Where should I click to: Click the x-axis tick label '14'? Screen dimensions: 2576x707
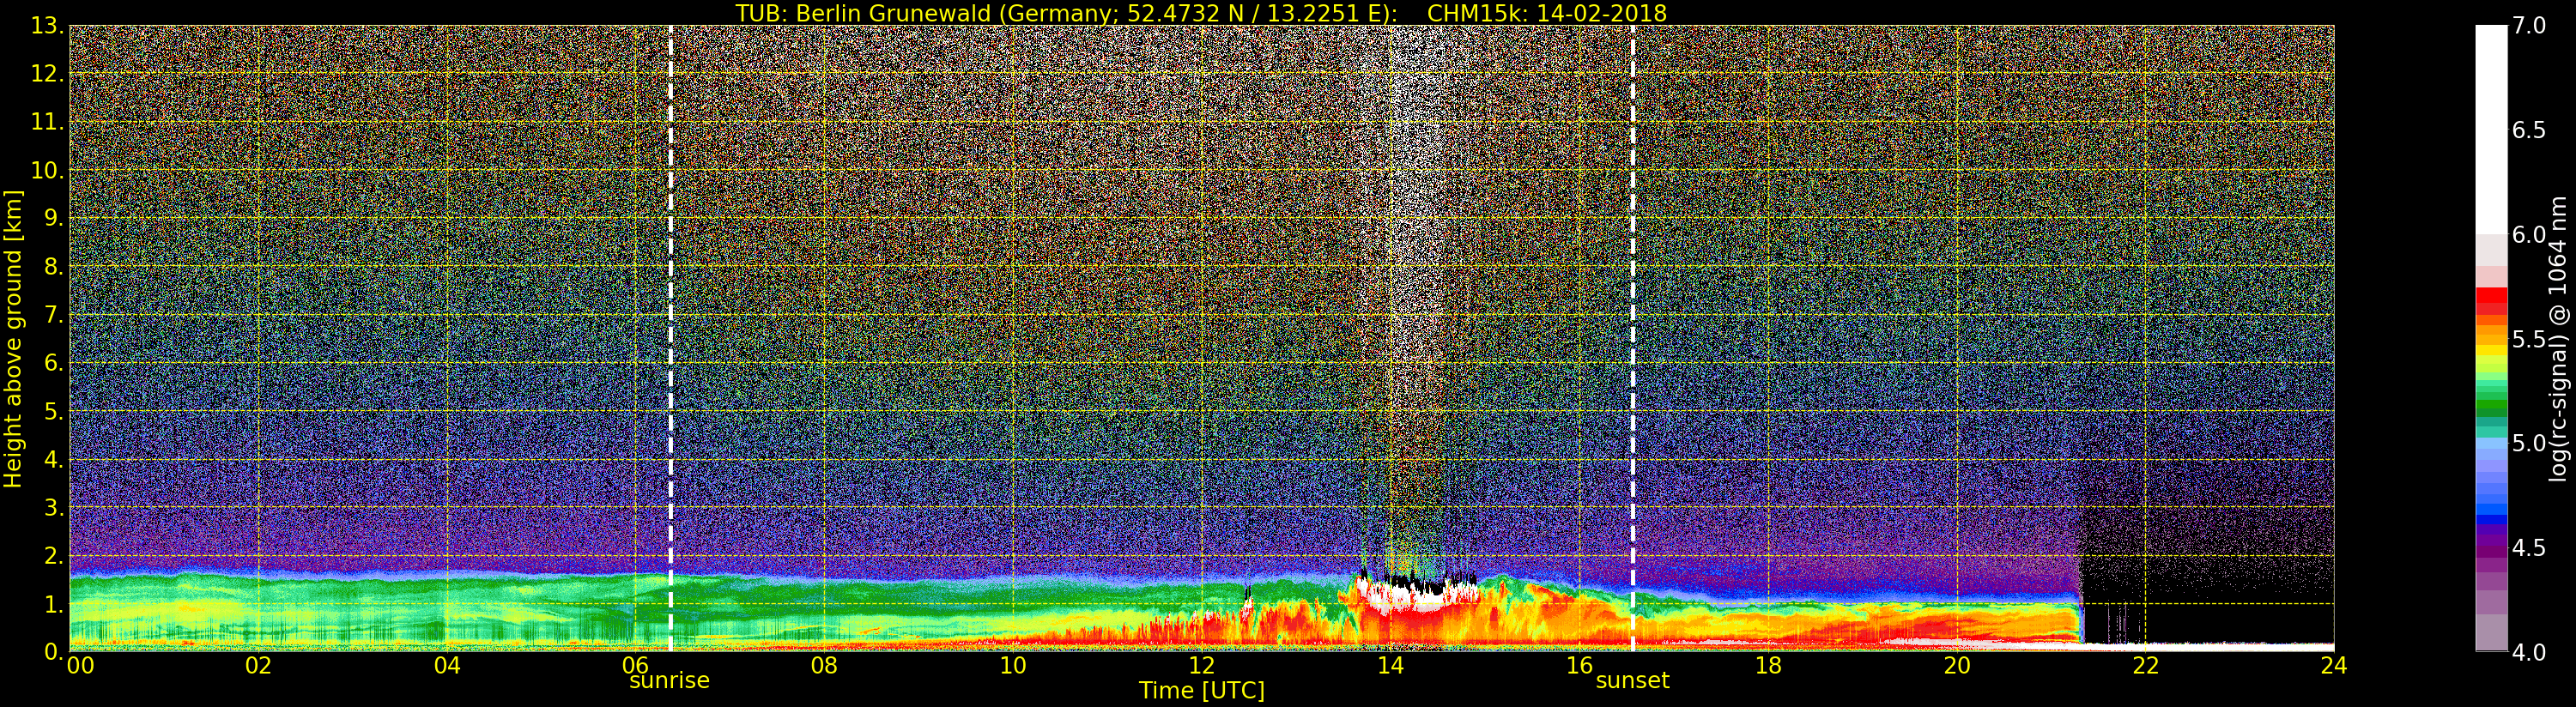(1390, 666)
